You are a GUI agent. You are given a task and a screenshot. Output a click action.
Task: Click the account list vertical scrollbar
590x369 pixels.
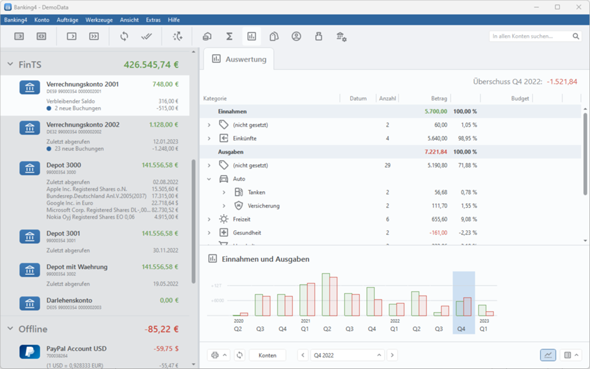pos(193,221)
